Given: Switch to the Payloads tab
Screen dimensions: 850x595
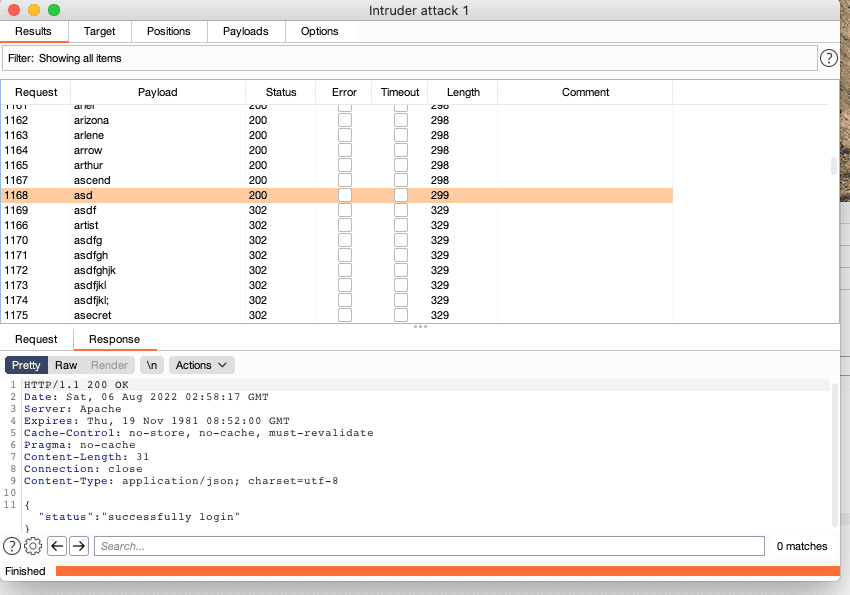Looking at the screenshot, I should 245,31.
